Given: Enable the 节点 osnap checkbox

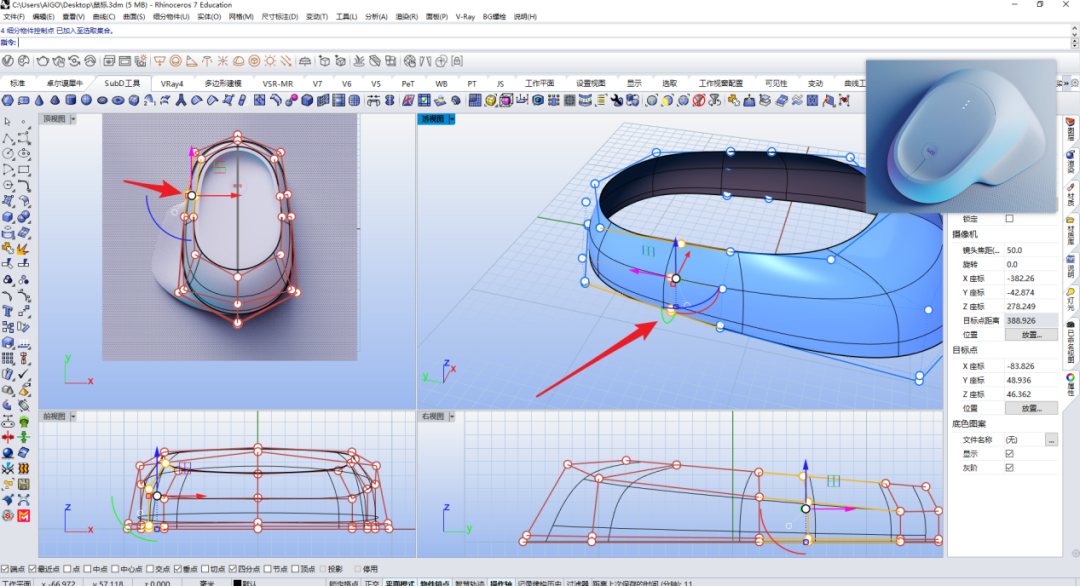Looking at the screenshot, I should [268, 569].
